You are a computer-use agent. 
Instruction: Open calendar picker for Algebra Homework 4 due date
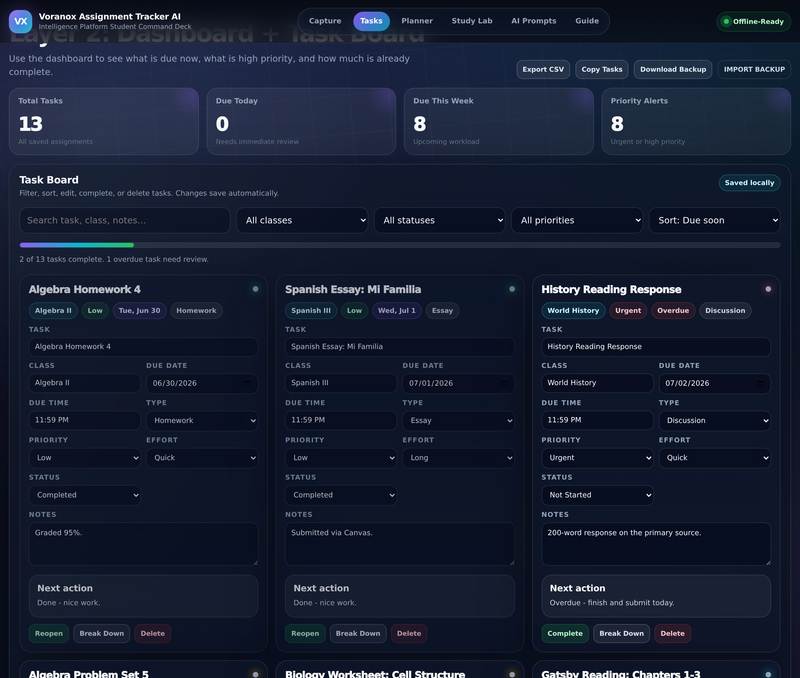tap(247, 383)
